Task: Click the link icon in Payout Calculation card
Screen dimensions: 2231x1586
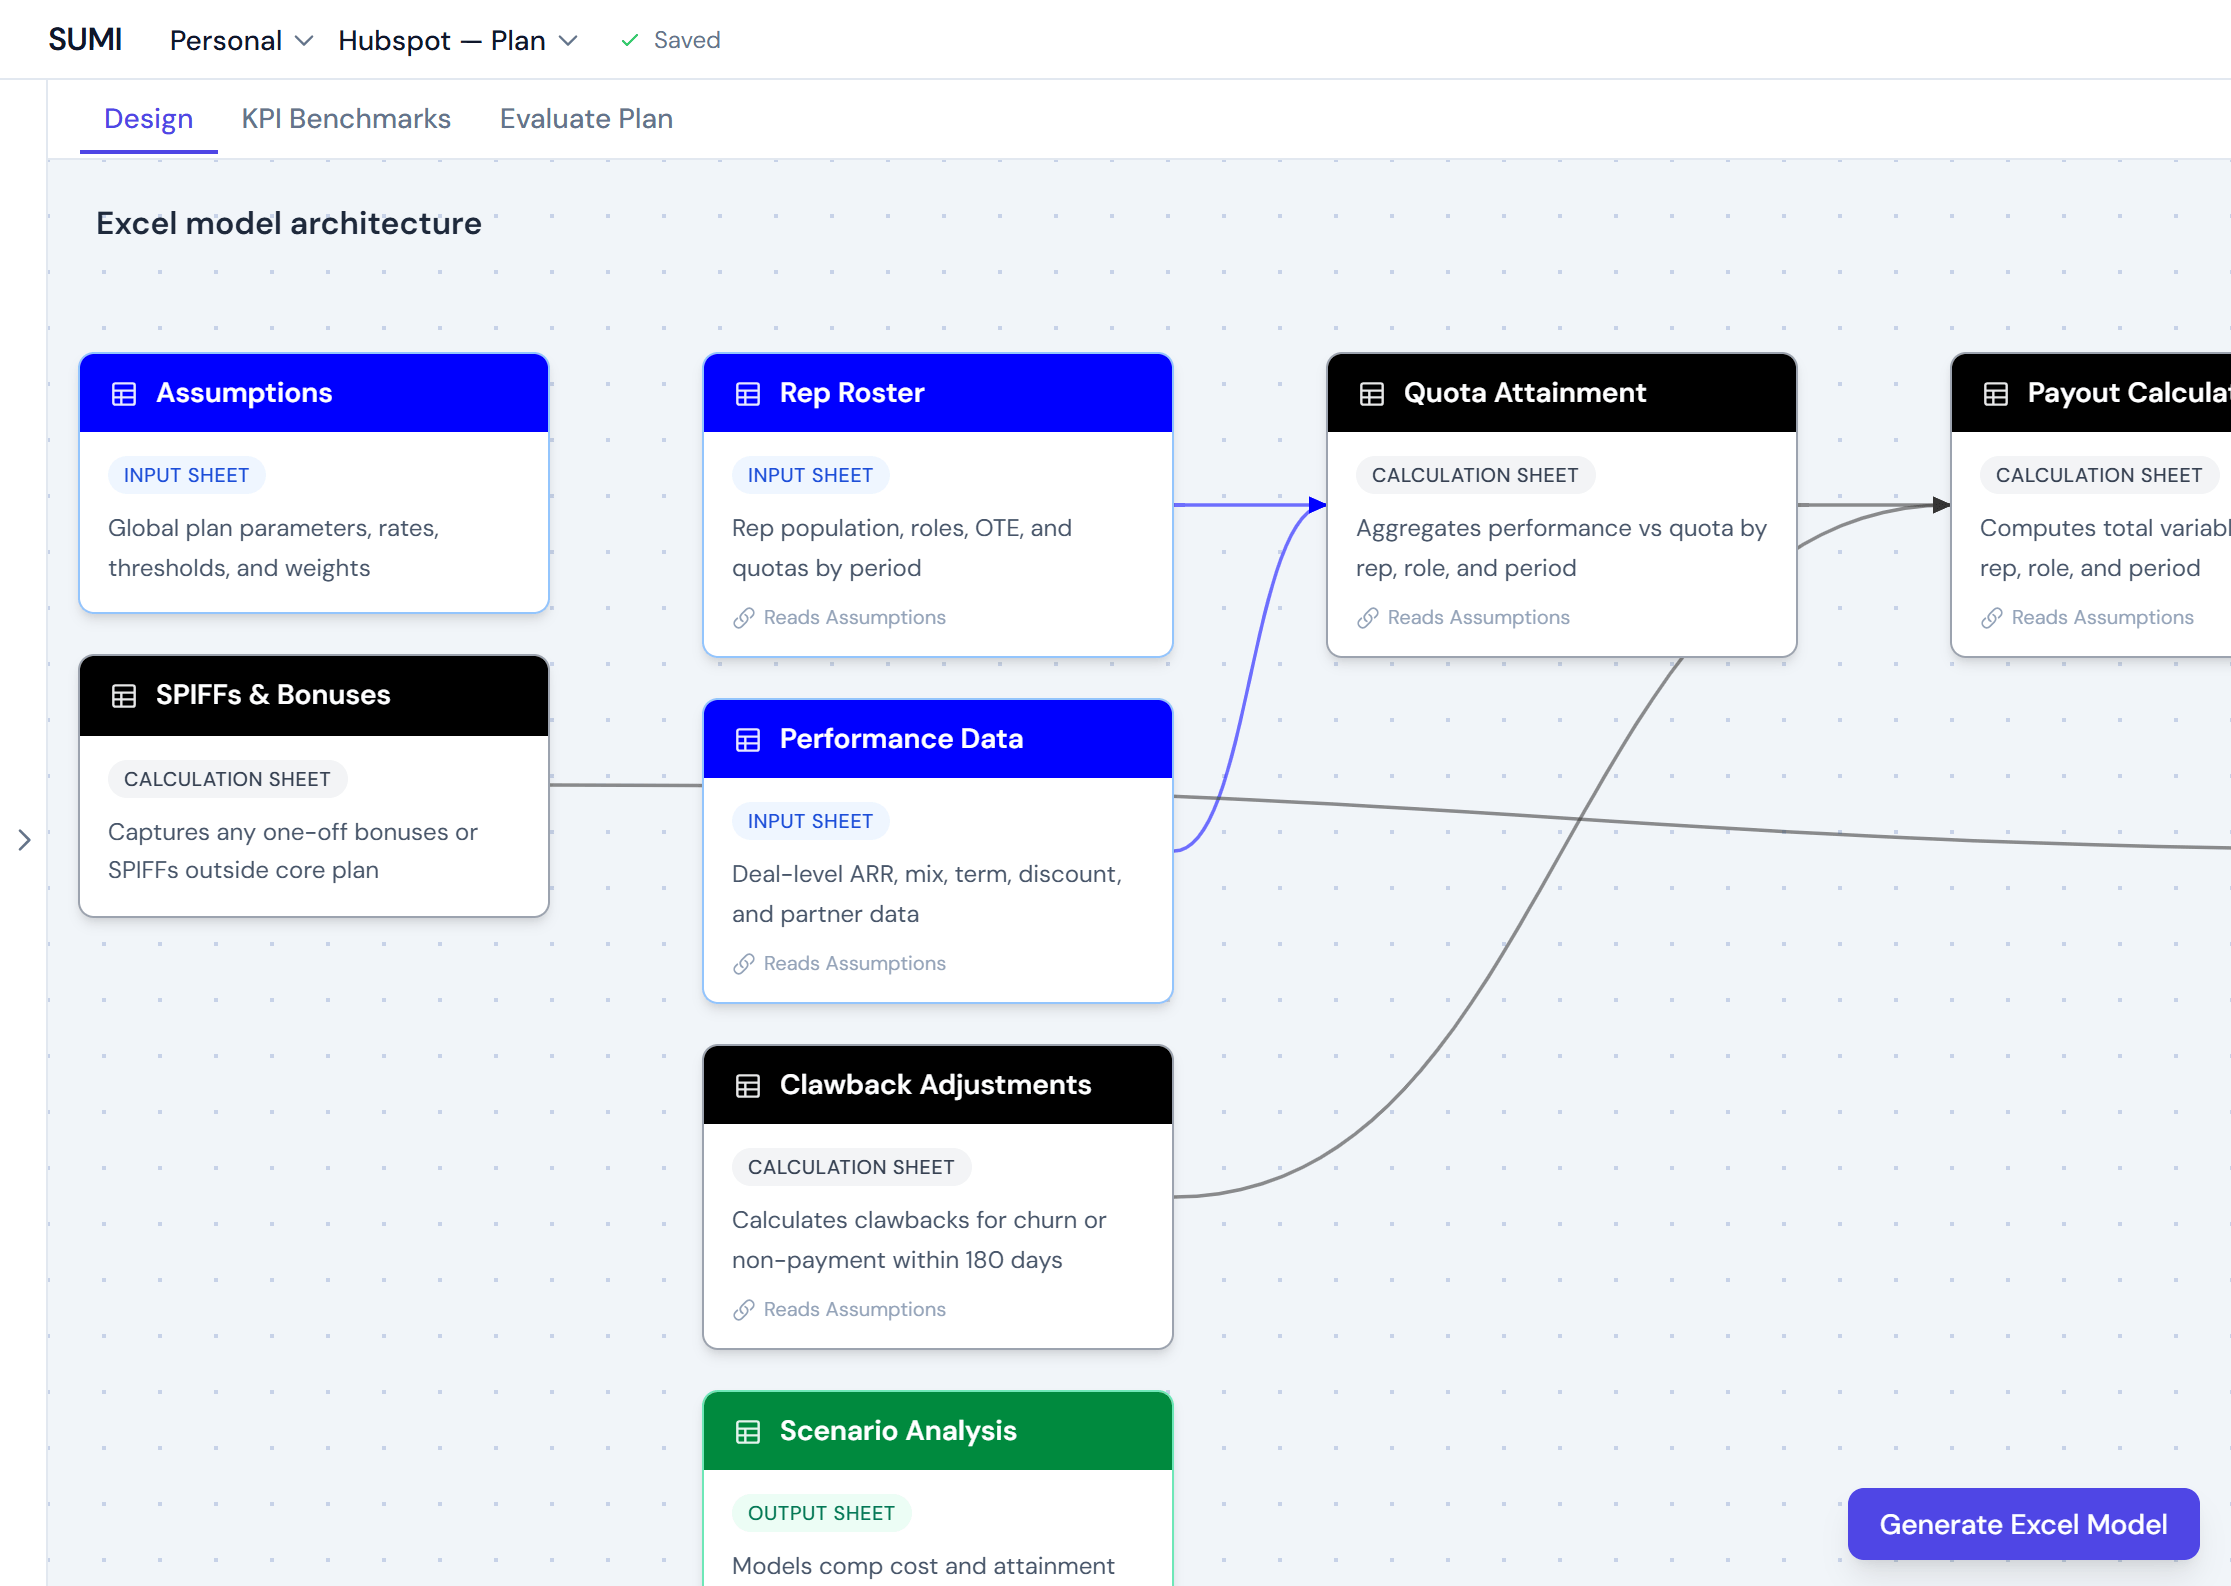Action: click(1991, 618)
